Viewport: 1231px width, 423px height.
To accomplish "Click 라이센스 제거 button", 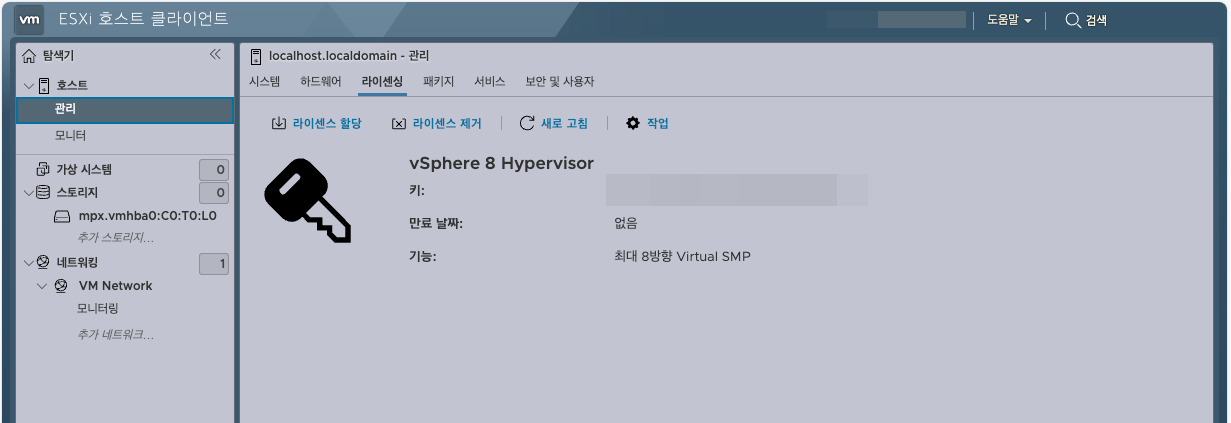I will (437, 123).
